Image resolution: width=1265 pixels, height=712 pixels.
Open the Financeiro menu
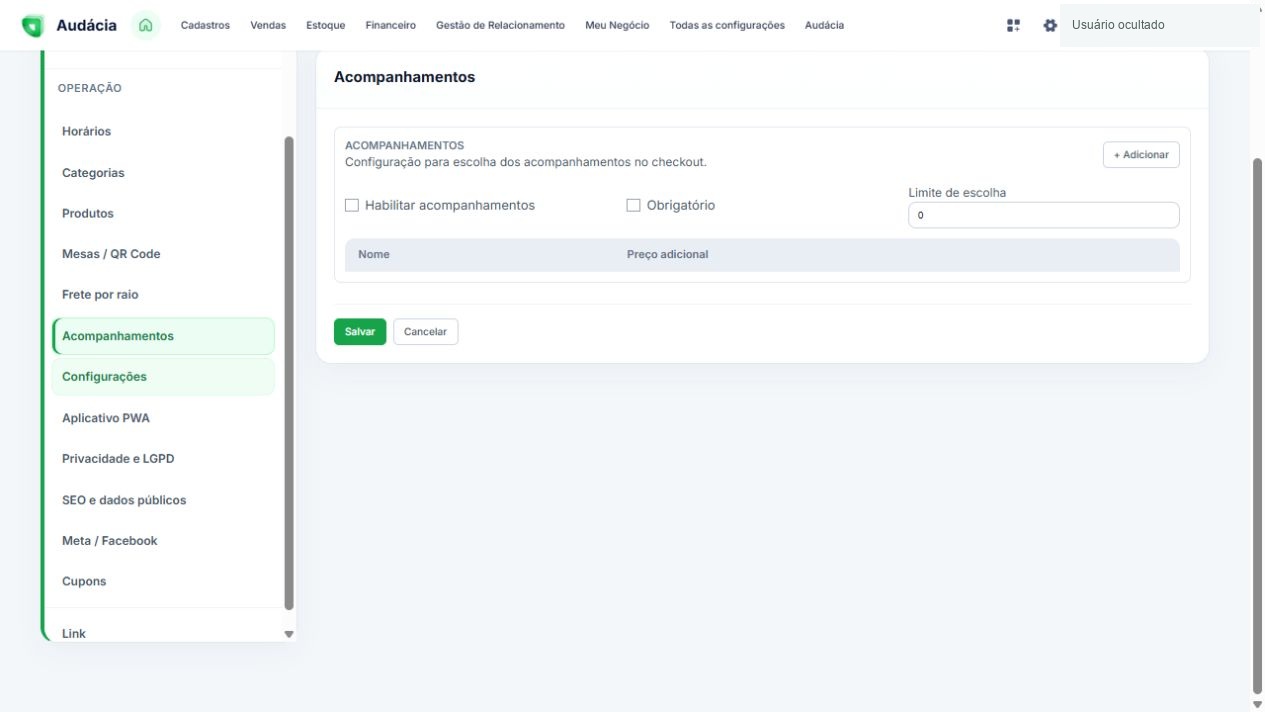[x=391, y=25]
